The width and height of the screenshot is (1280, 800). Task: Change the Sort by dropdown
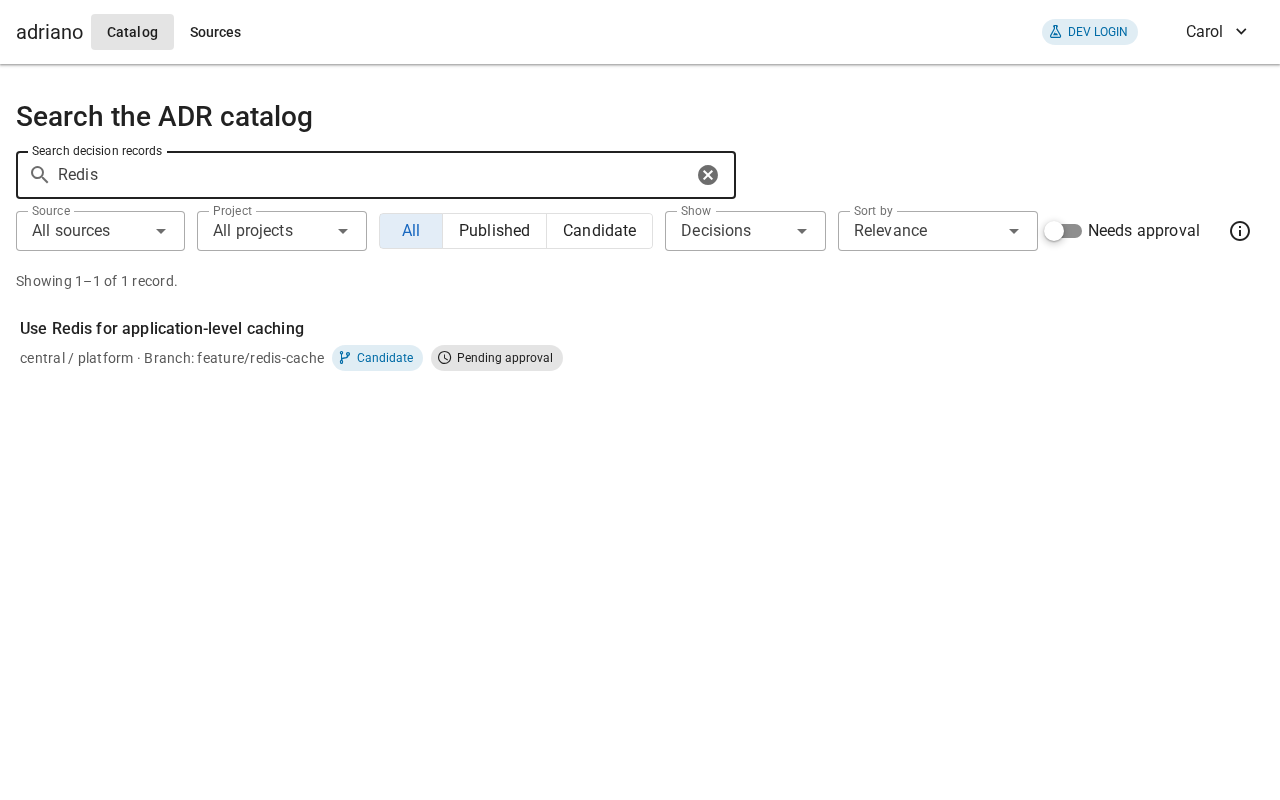938,231
